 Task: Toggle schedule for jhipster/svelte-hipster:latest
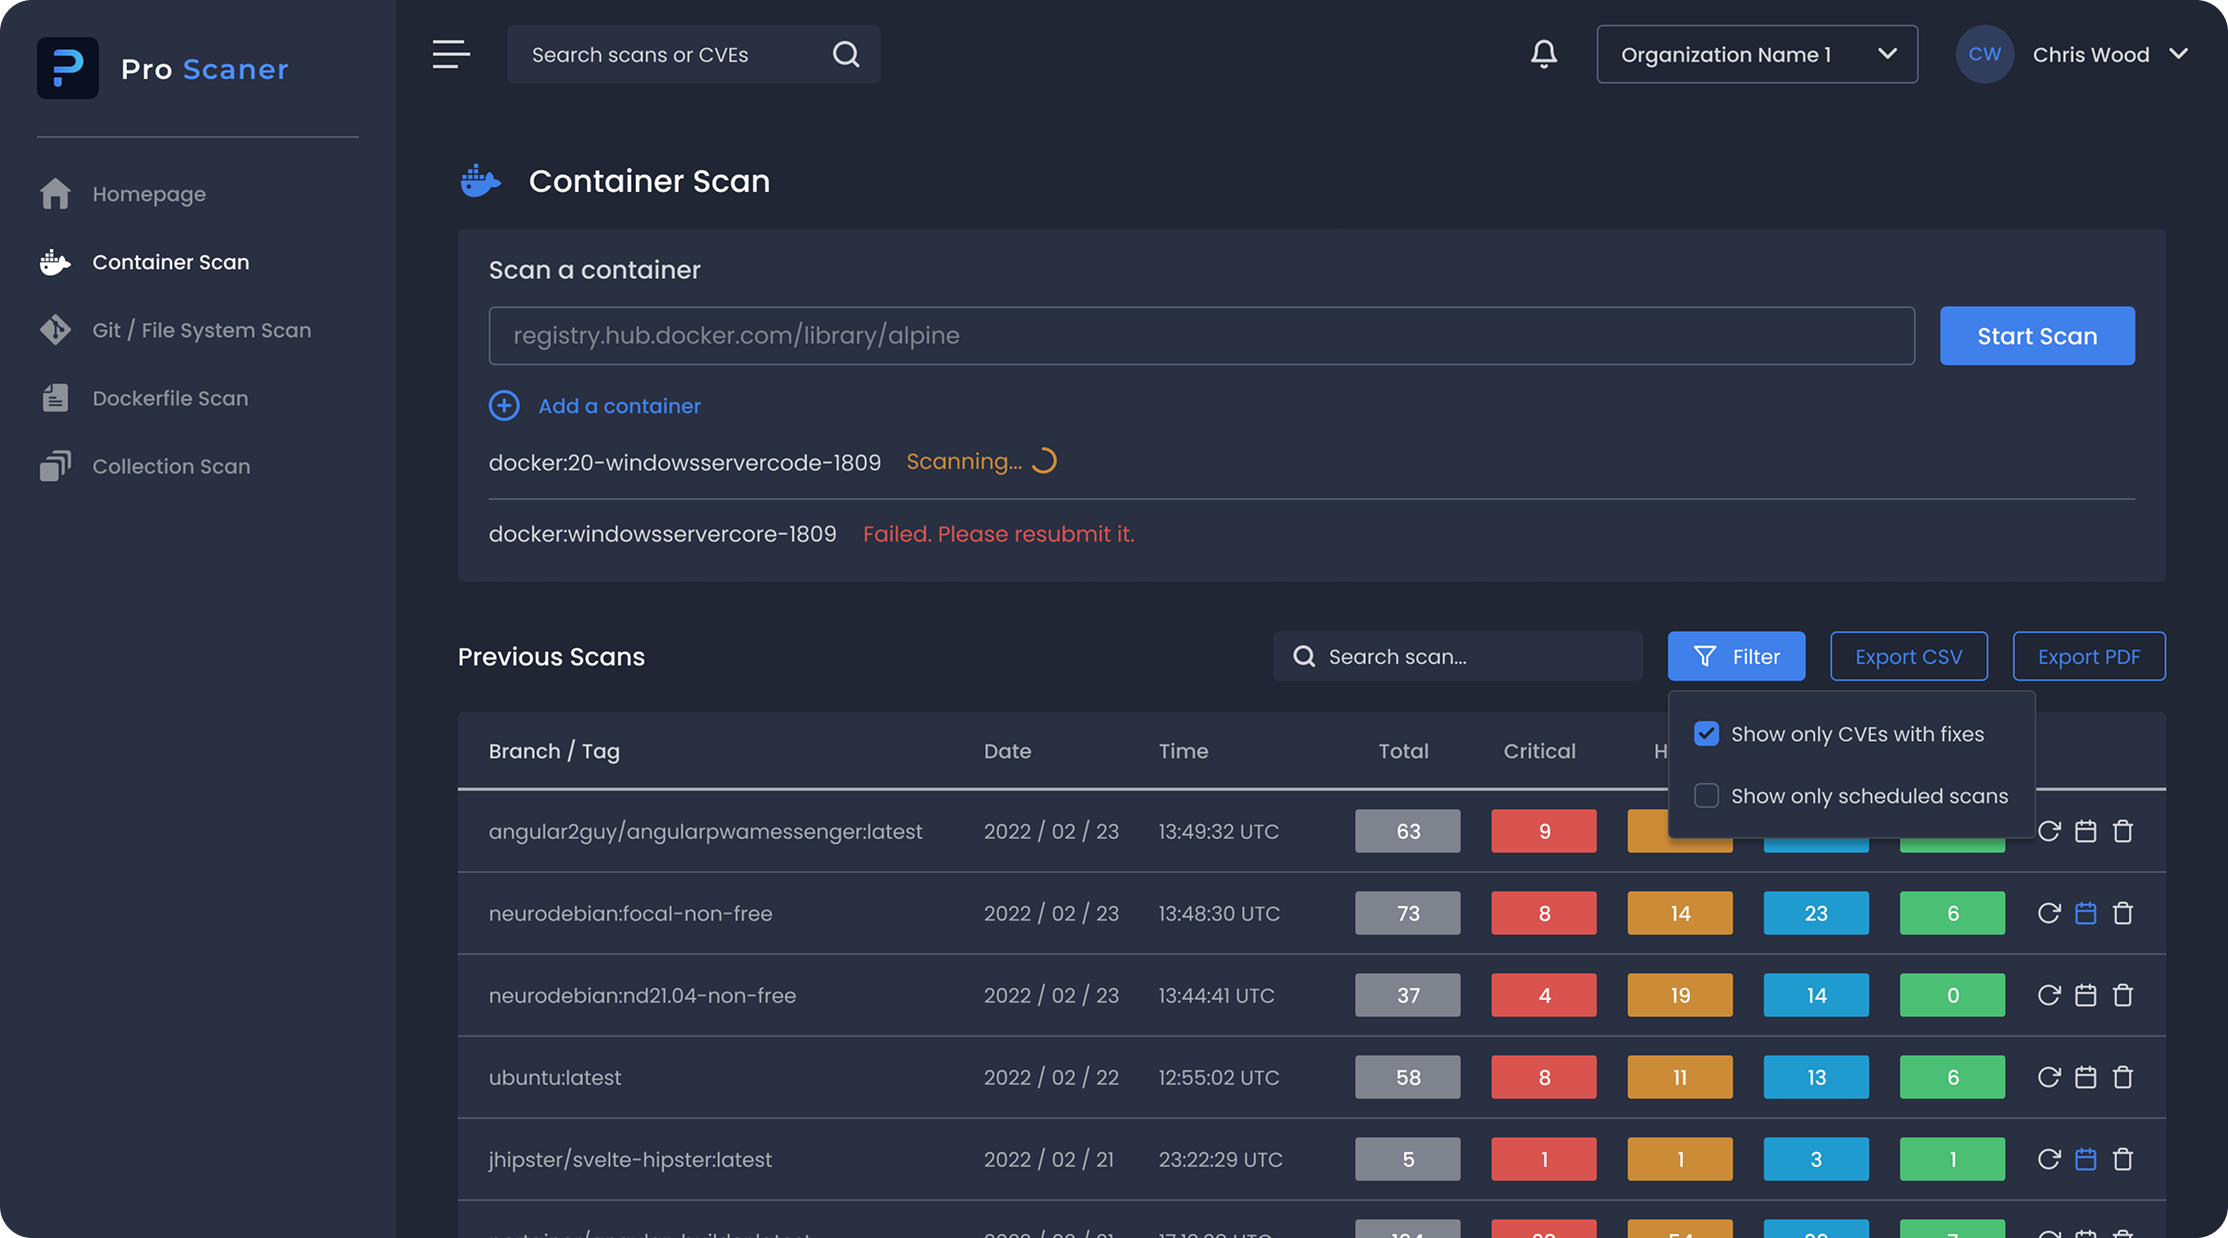tap(2085, 1159)
